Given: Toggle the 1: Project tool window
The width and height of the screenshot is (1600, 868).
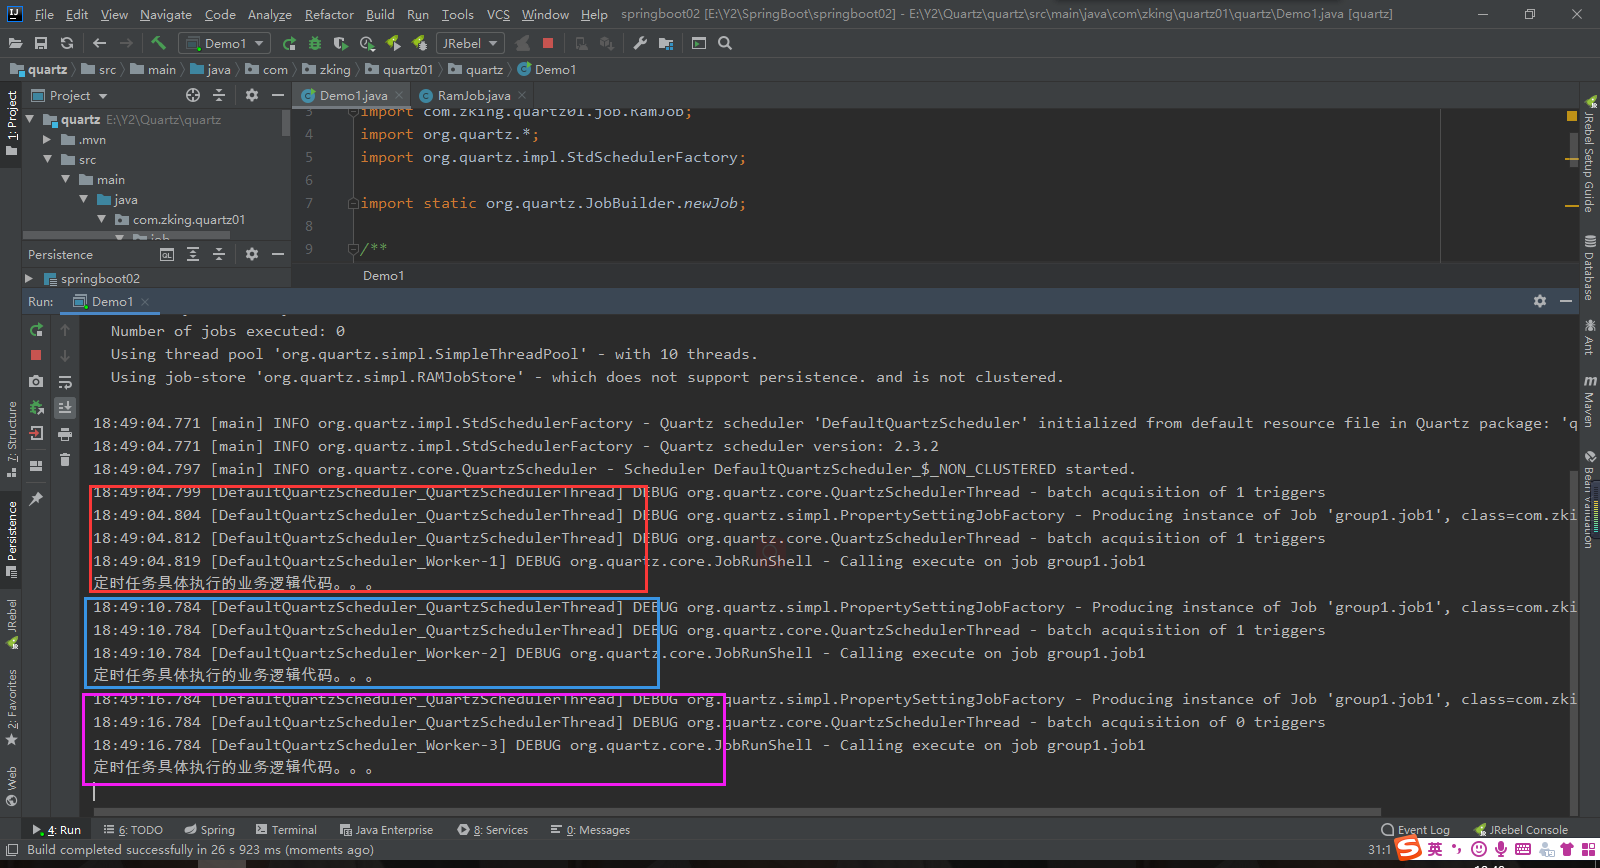Looking at the screenshot, I should [11, 123].
